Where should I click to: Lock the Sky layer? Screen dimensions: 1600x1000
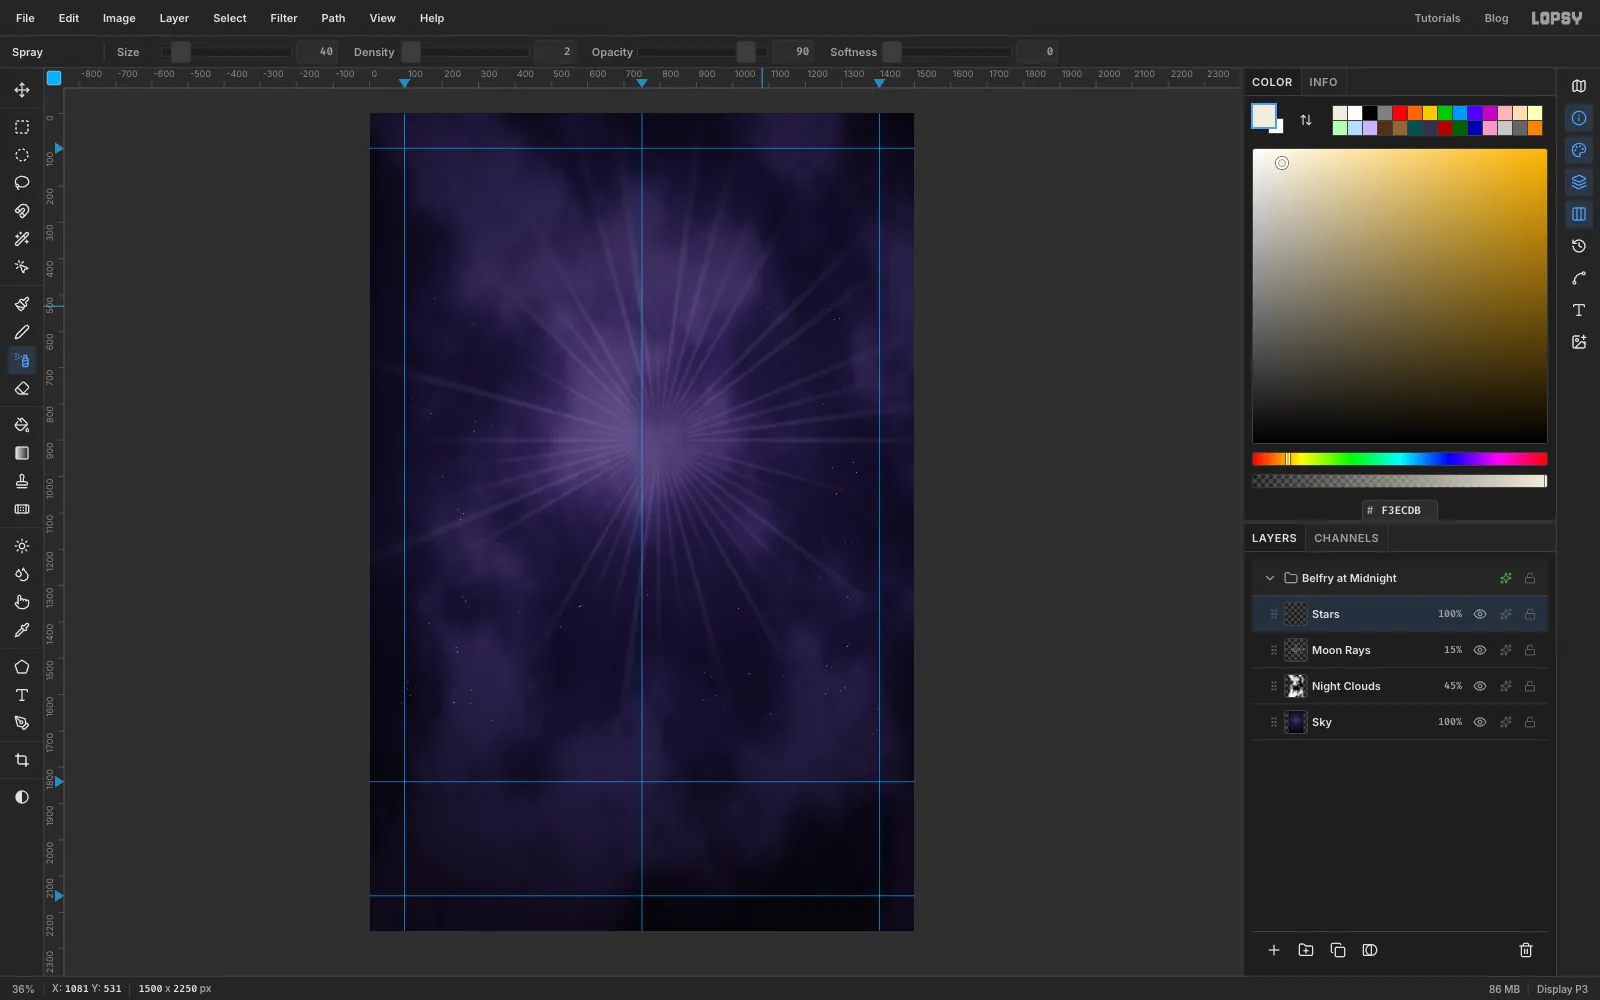tap(1530, 722)
